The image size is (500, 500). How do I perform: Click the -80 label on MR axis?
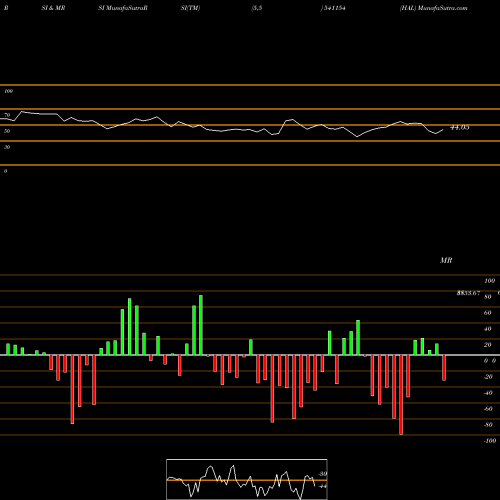coord(488,425)
